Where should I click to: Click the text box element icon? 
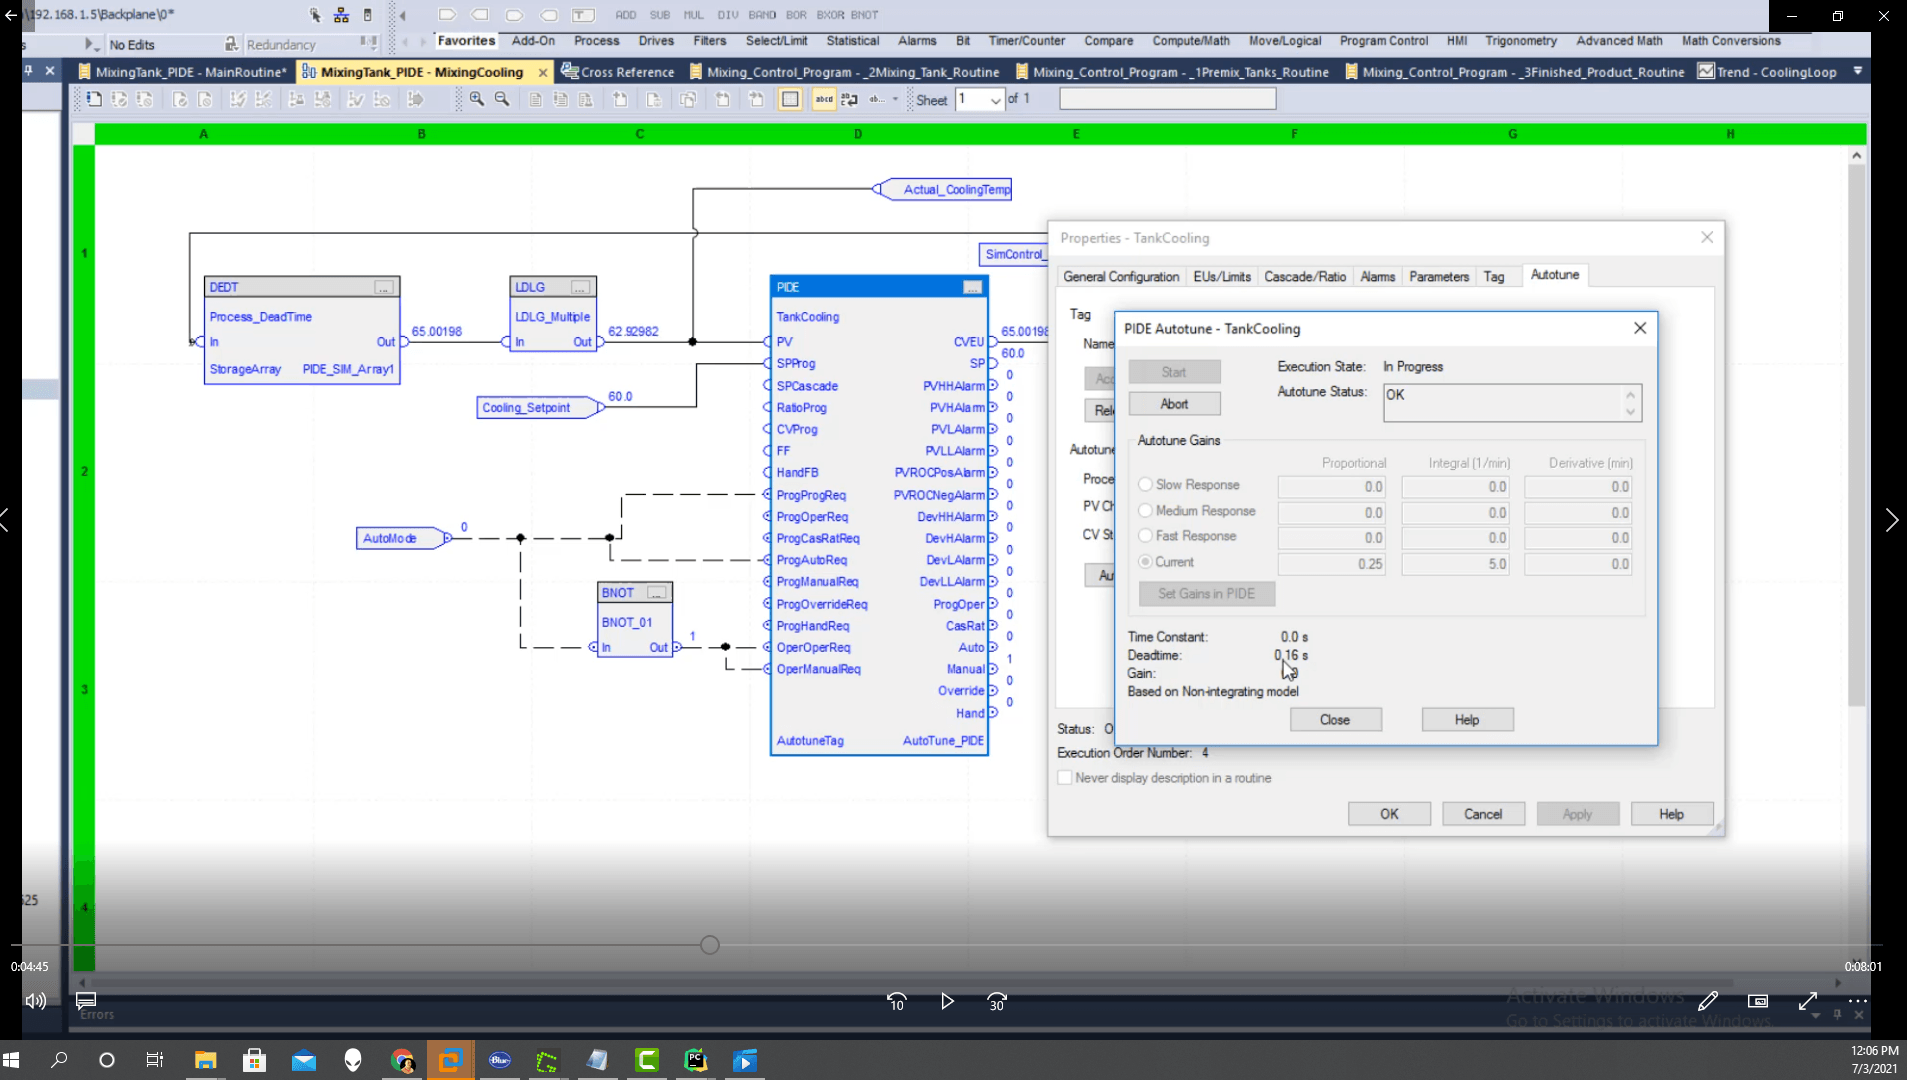(x=583, y=15)
